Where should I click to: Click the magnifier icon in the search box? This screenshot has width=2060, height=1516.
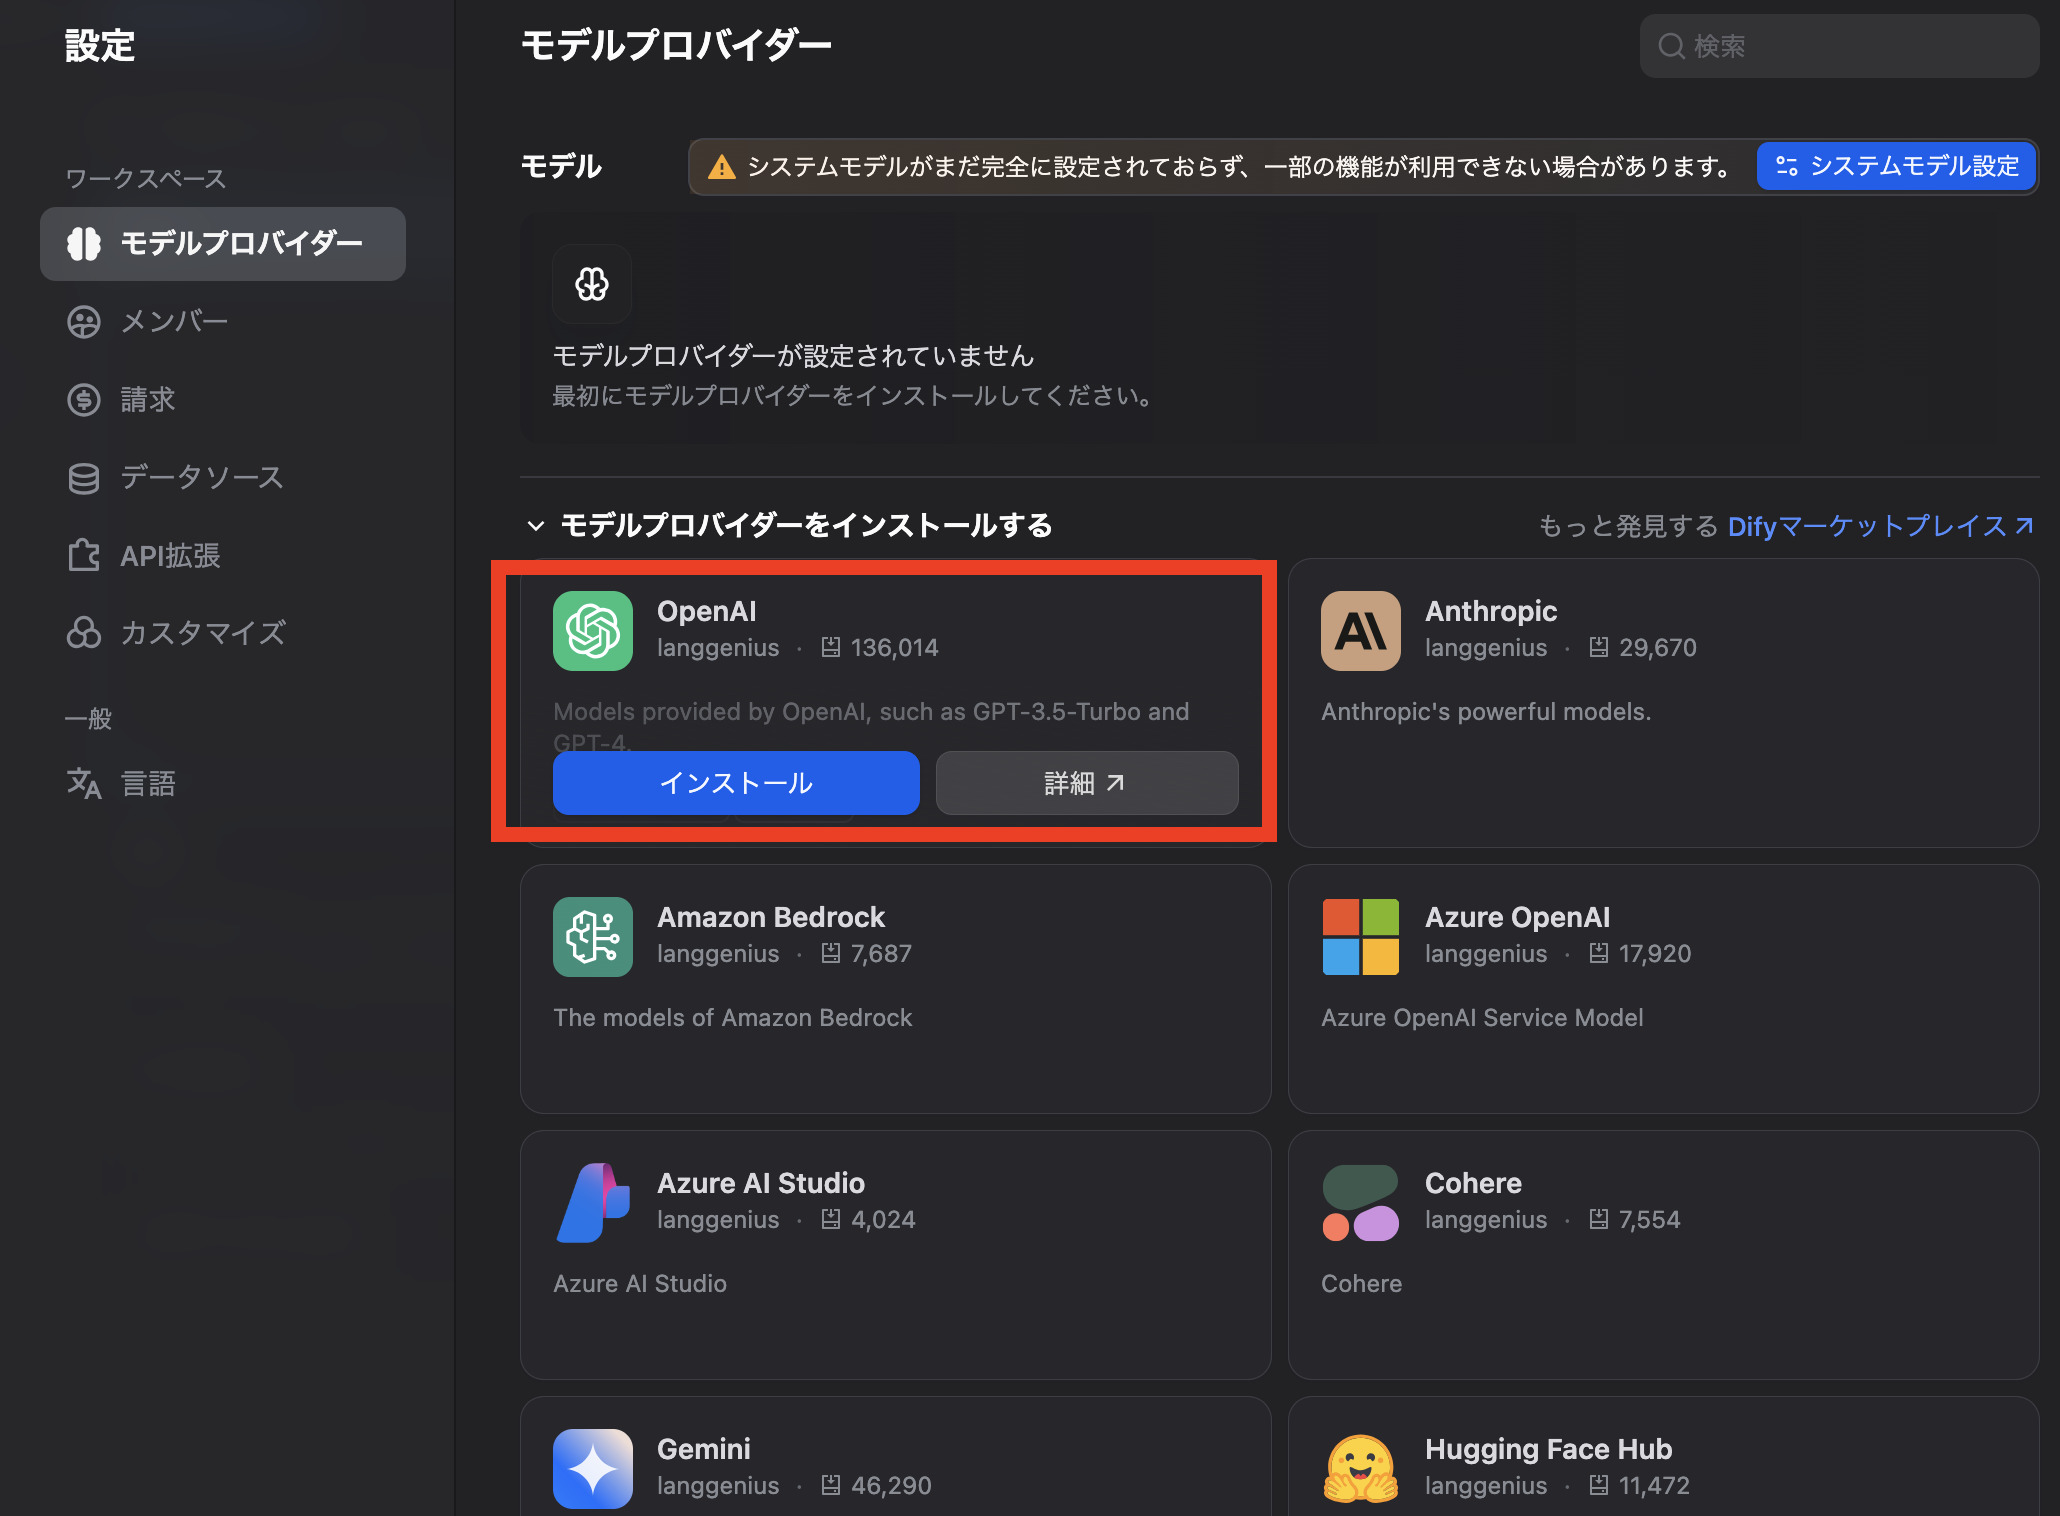(x=1671, y=46)
